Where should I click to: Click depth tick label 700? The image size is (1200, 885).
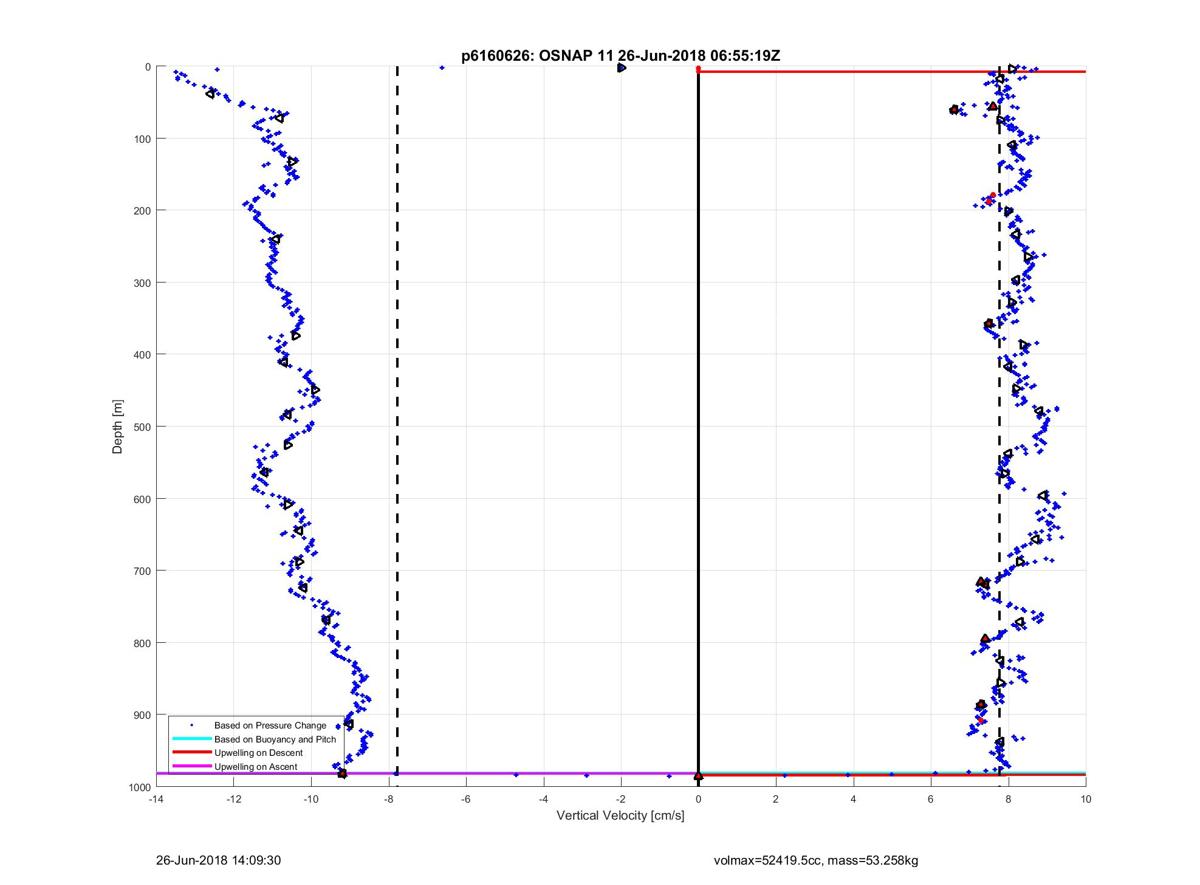[142, 571]
